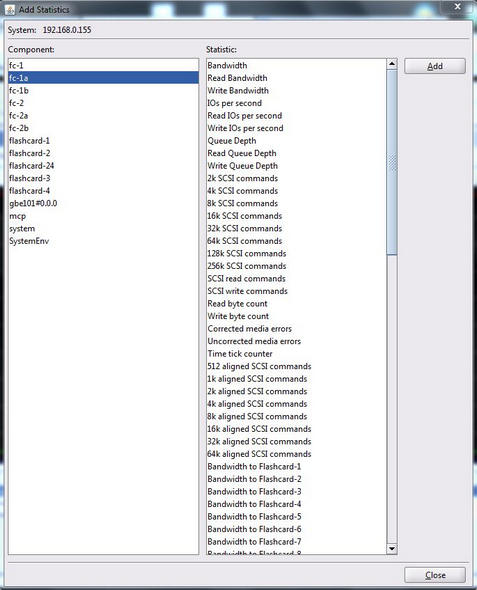
Task: Select the Write Bandwidth statistic
Action: (297, 90)
